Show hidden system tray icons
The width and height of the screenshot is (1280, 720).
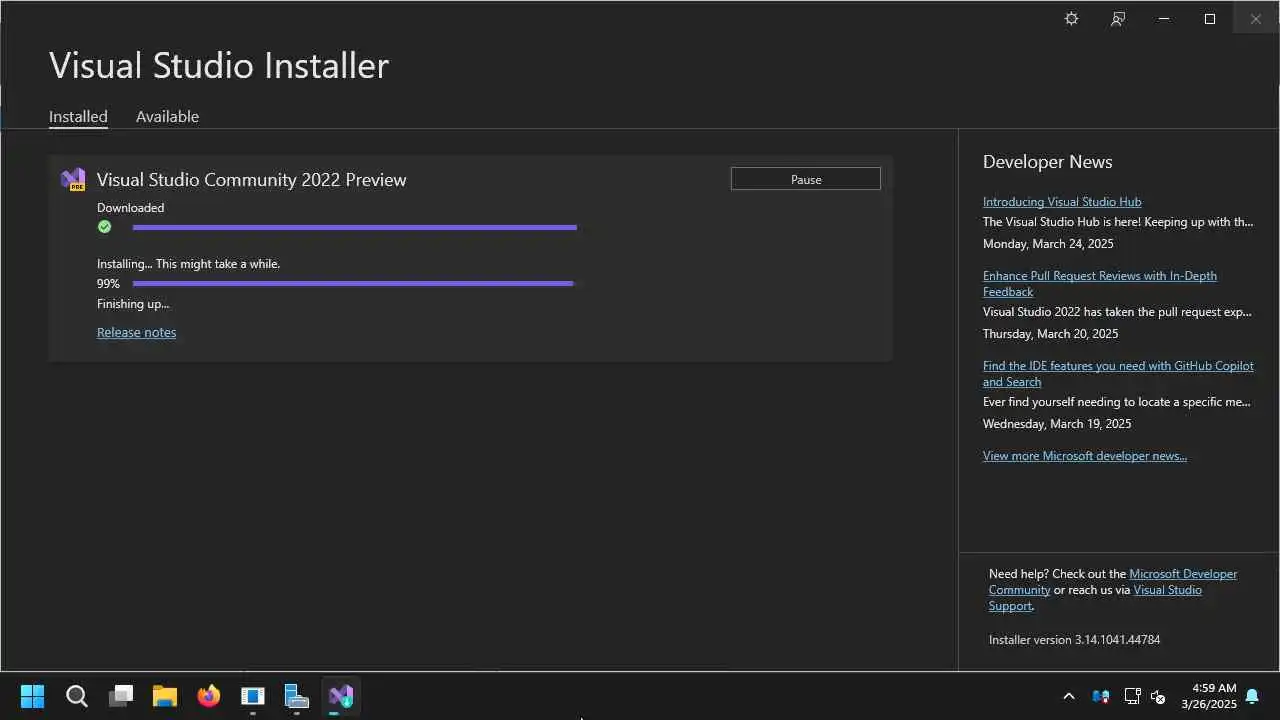1068,696
